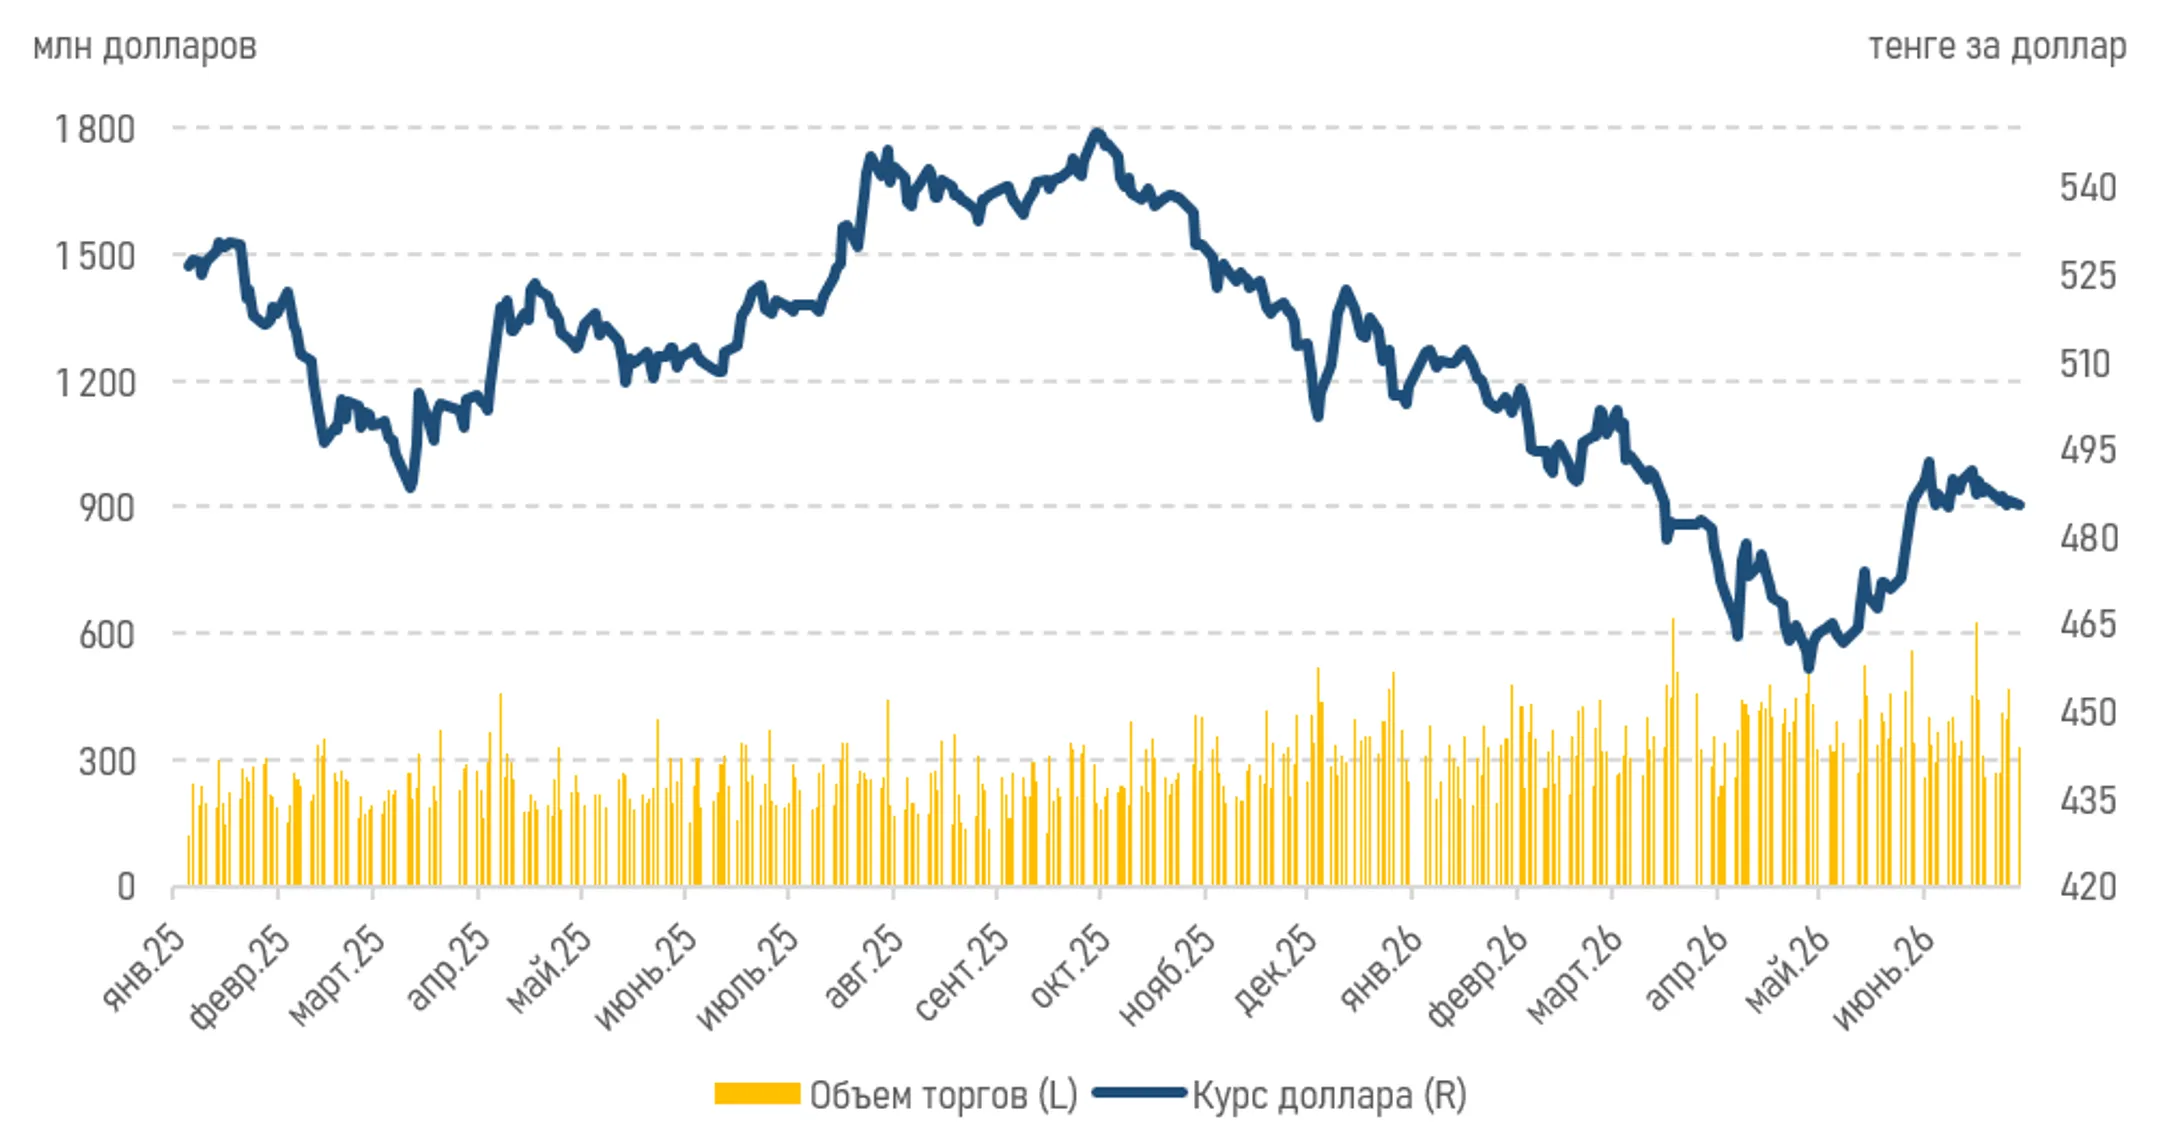The width and height of the screenshot is (2160, 1145).
Task: Click the авг.25 x-axis label
Action: (x=863, y=966)
